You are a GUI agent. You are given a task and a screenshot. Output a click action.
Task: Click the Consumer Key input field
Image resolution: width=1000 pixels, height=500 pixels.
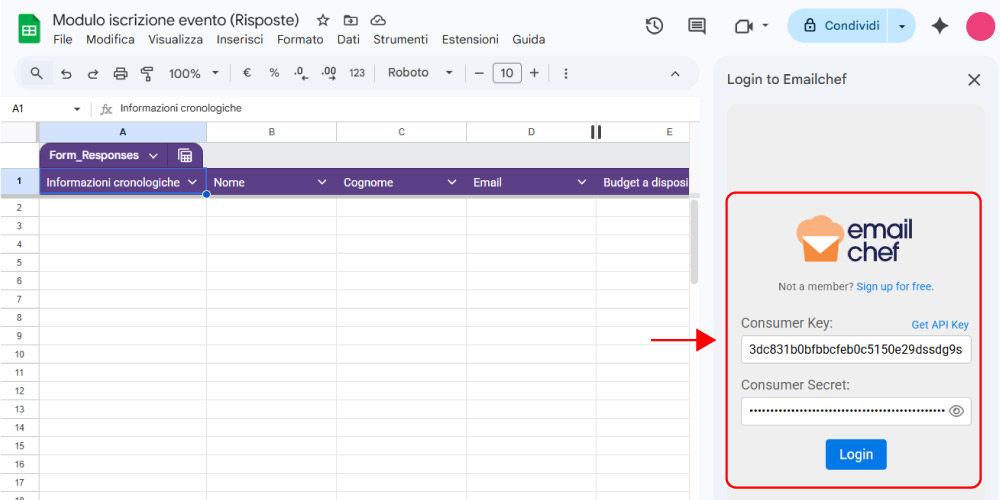855,349
